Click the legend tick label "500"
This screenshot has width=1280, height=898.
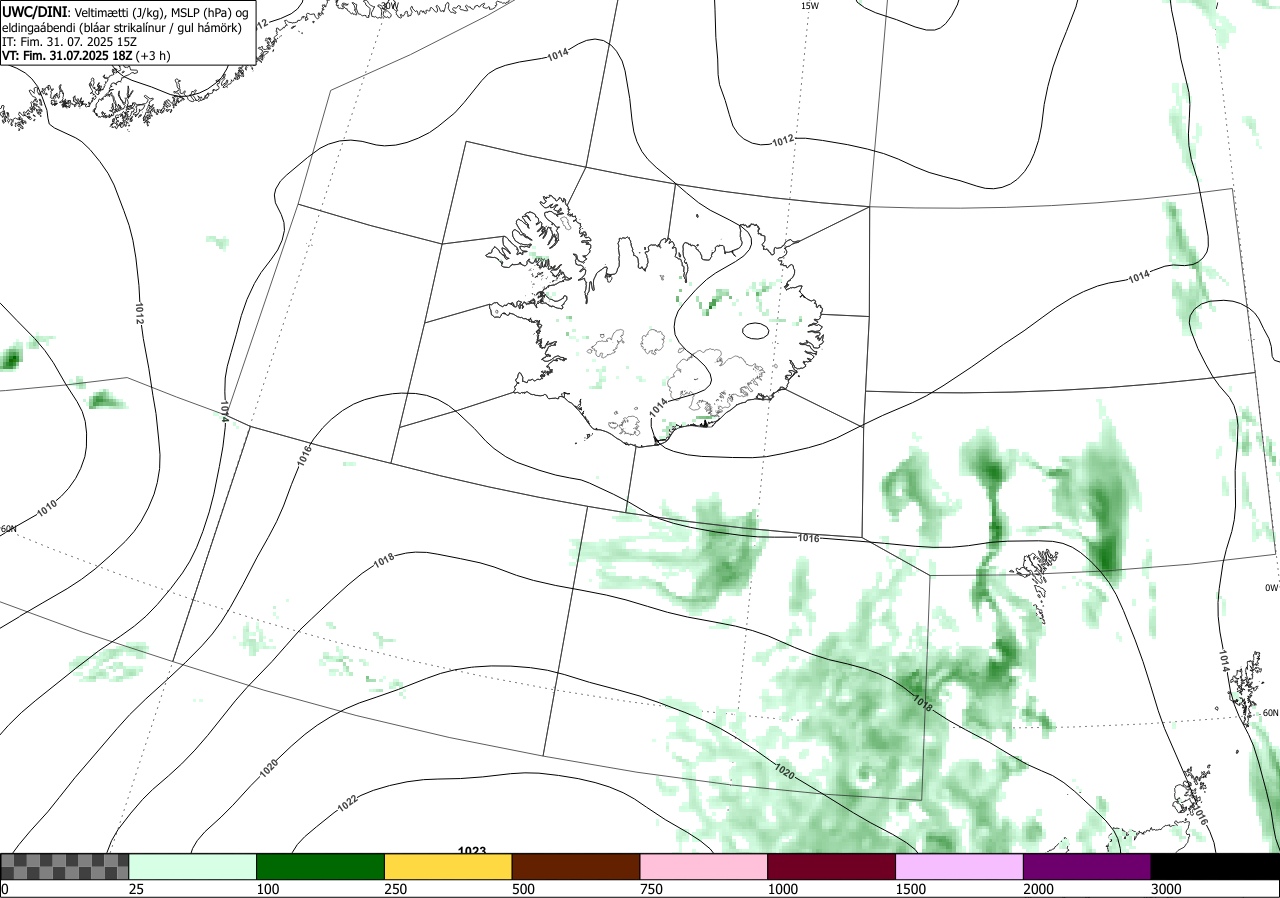point(523,889)
